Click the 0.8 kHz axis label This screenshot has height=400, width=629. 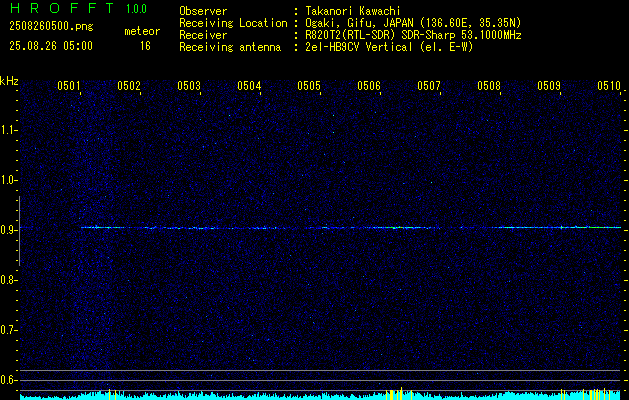[8, 280]
